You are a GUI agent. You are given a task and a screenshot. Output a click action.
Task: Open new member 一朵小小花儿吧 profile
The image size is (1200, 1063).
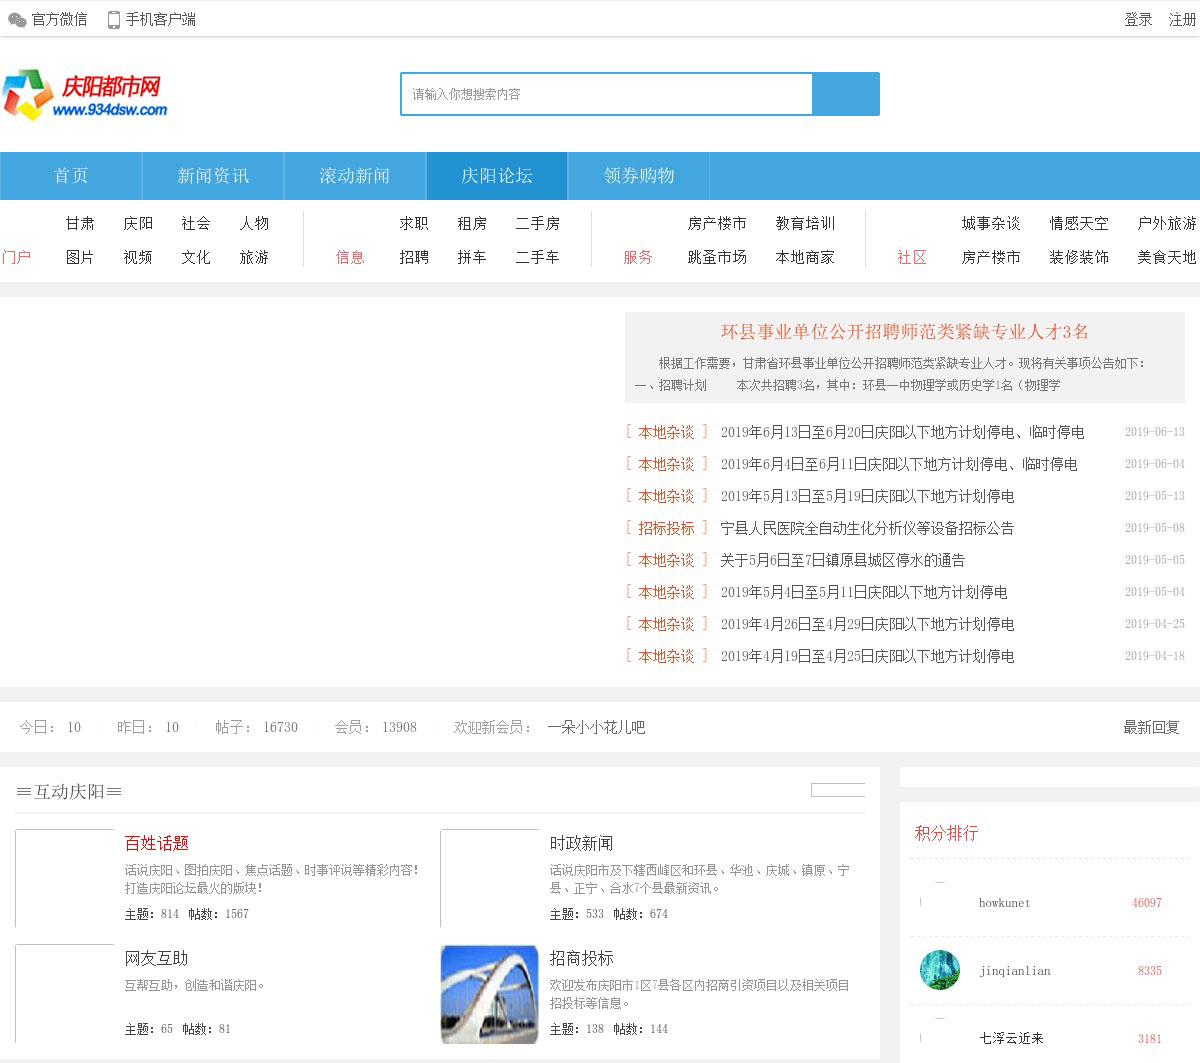[x=596, y=728]
